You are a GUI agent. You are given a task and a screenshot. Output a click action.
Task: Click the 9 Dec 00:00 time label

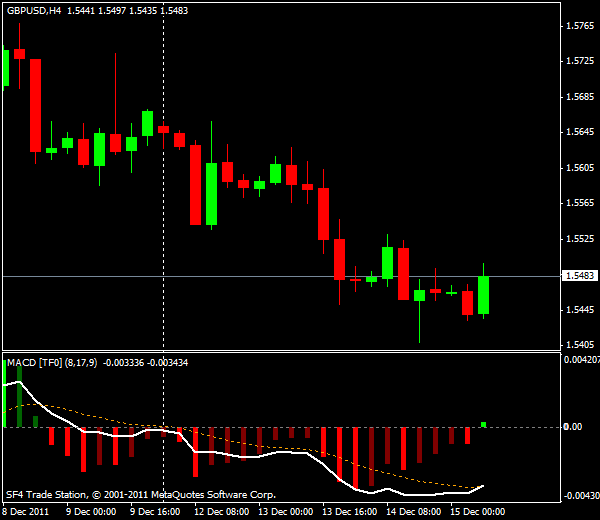pyautogui.click(x=91, y=512)
